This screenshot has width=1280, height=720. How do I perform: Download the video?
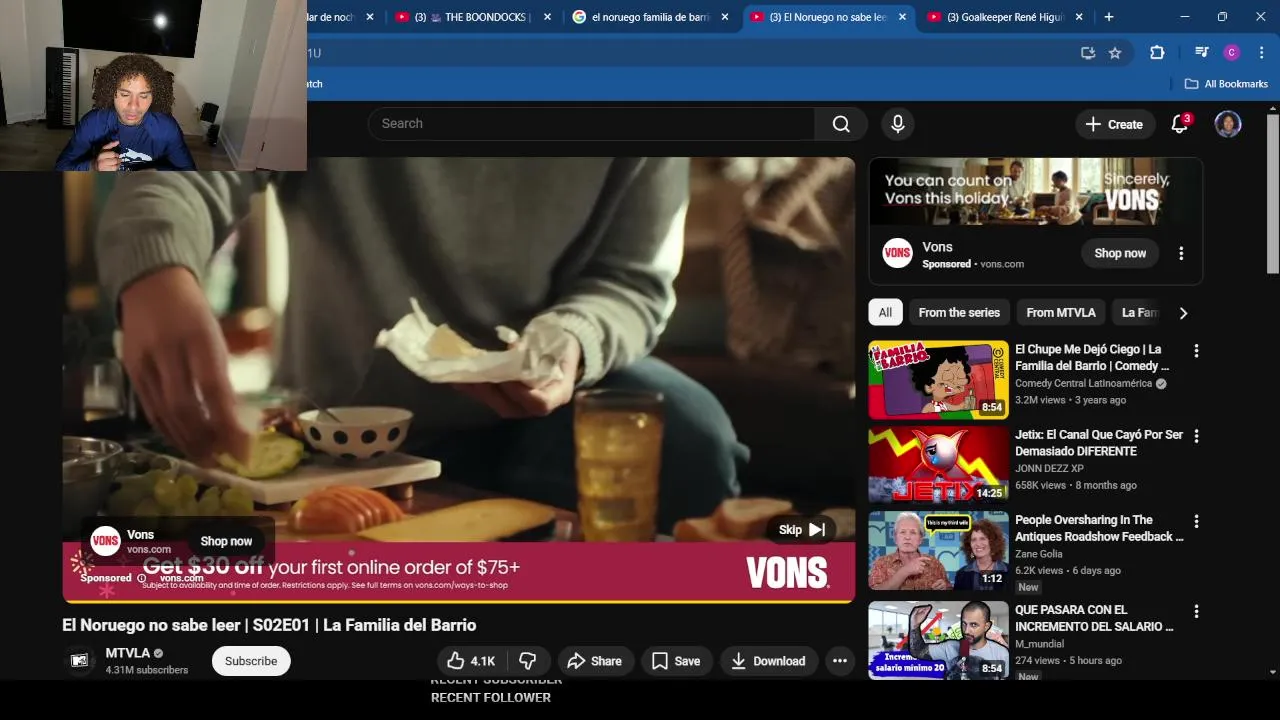(x=769, y=661)
